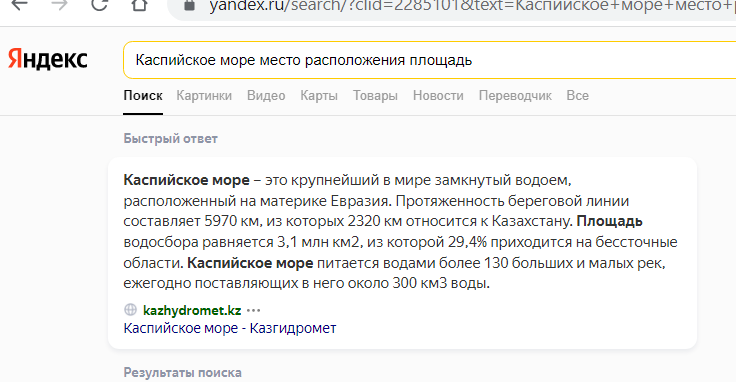The width and height of the screenshot is (736, 382).
Task: Click the padlock site security icon
Action: coord(190,5)
